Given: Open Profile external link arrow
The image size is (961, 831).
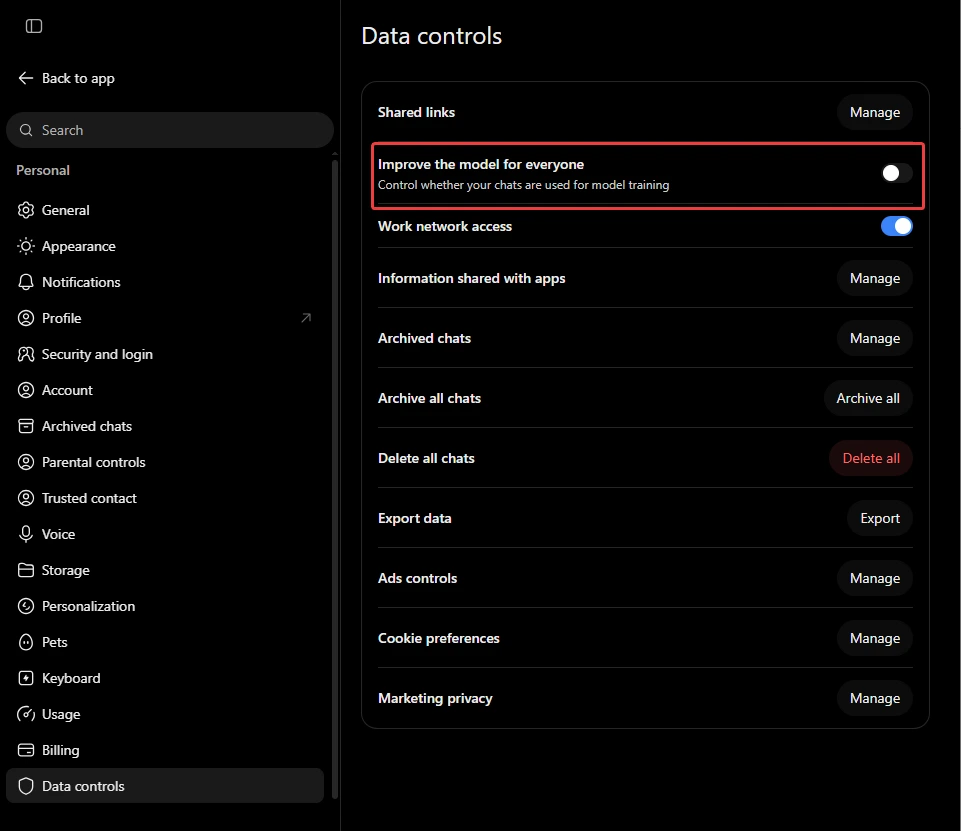Looking at the screenshot, I should [x=306, y=317].
